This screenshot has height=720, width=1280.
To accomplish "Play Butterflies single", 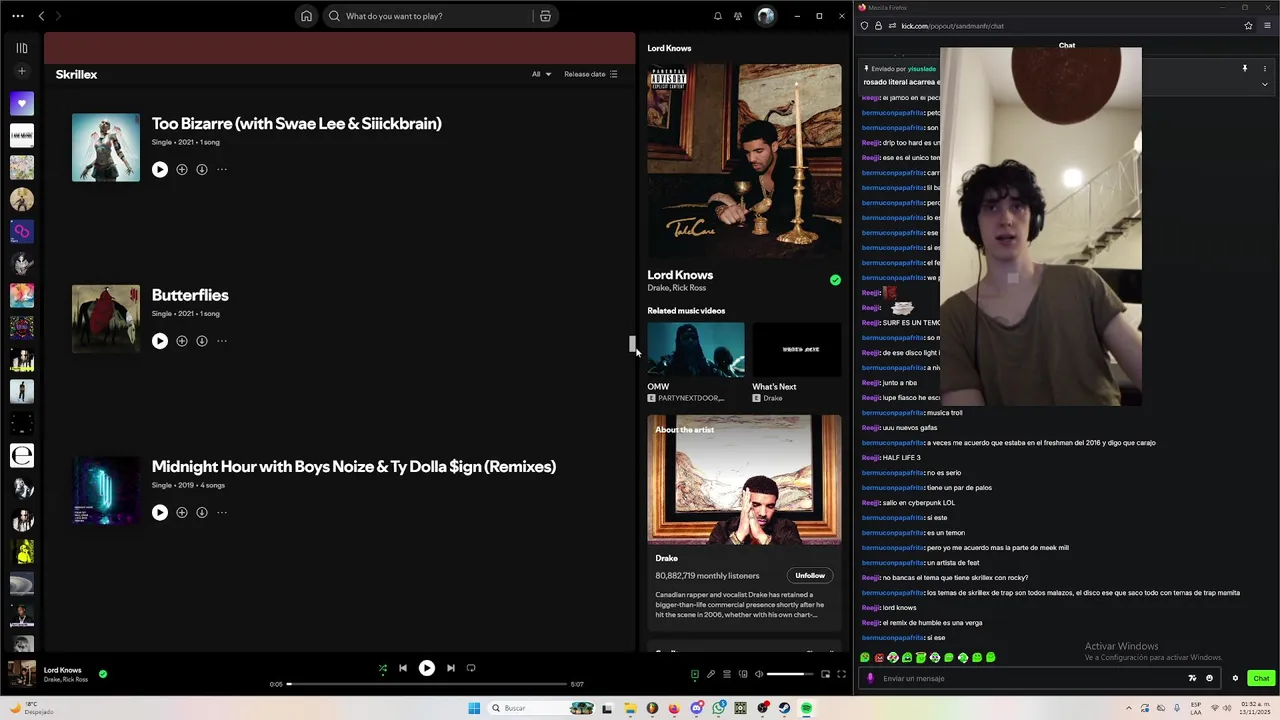I will tap(160, 341).
